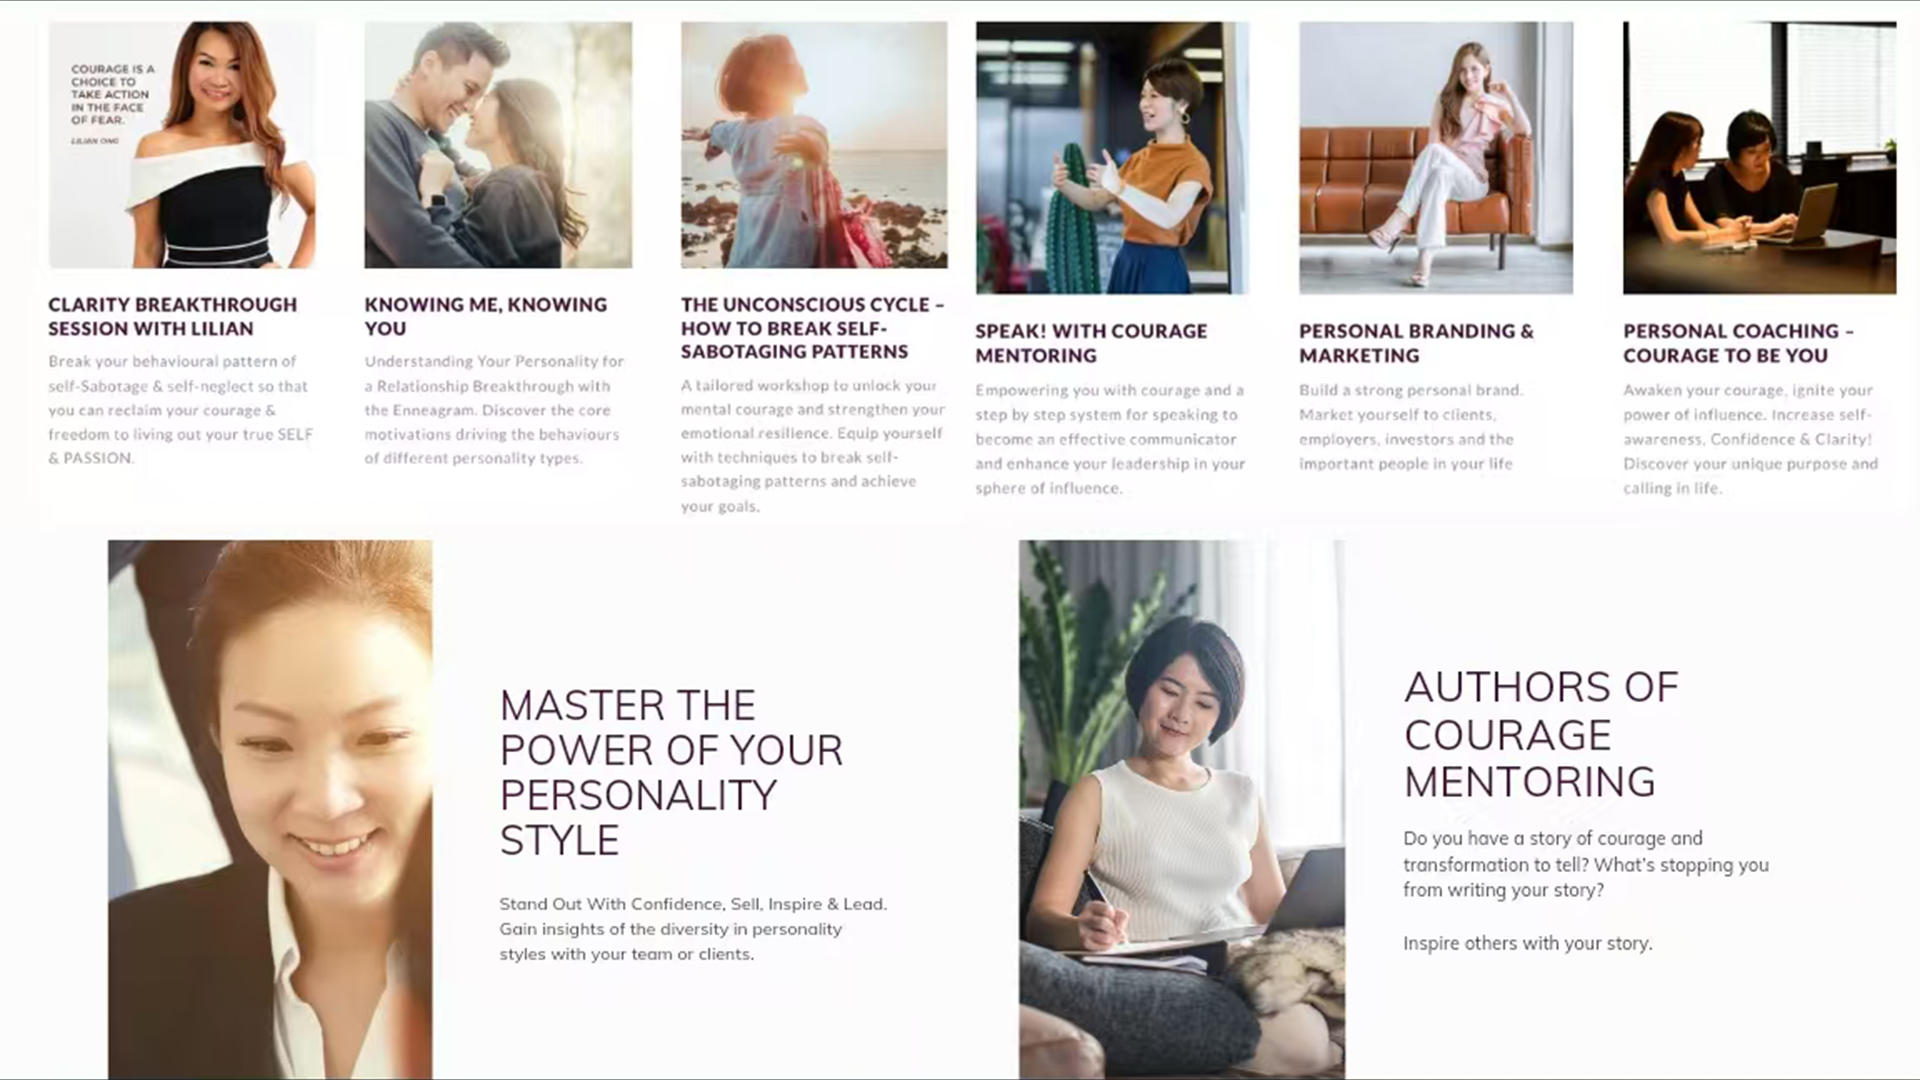
Task: Click the Lilian courage quote portrait image
Action: (182, 145)
